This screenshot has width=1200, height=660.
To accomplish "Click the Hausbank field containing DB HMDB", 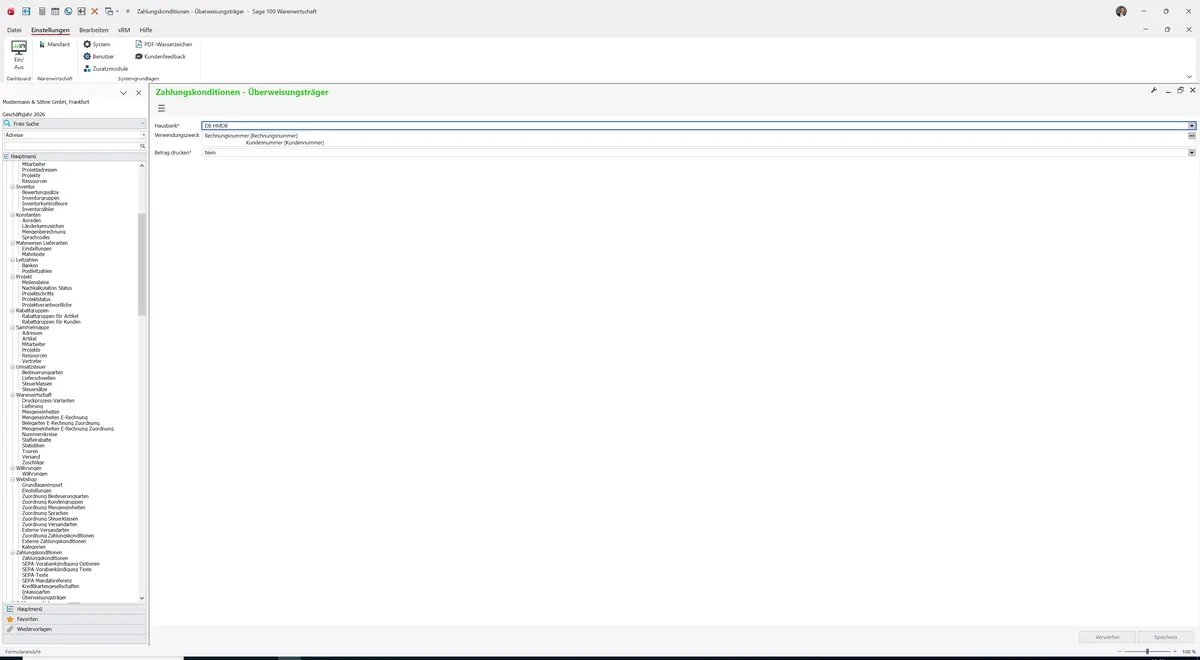I will [x=695, y=126].
